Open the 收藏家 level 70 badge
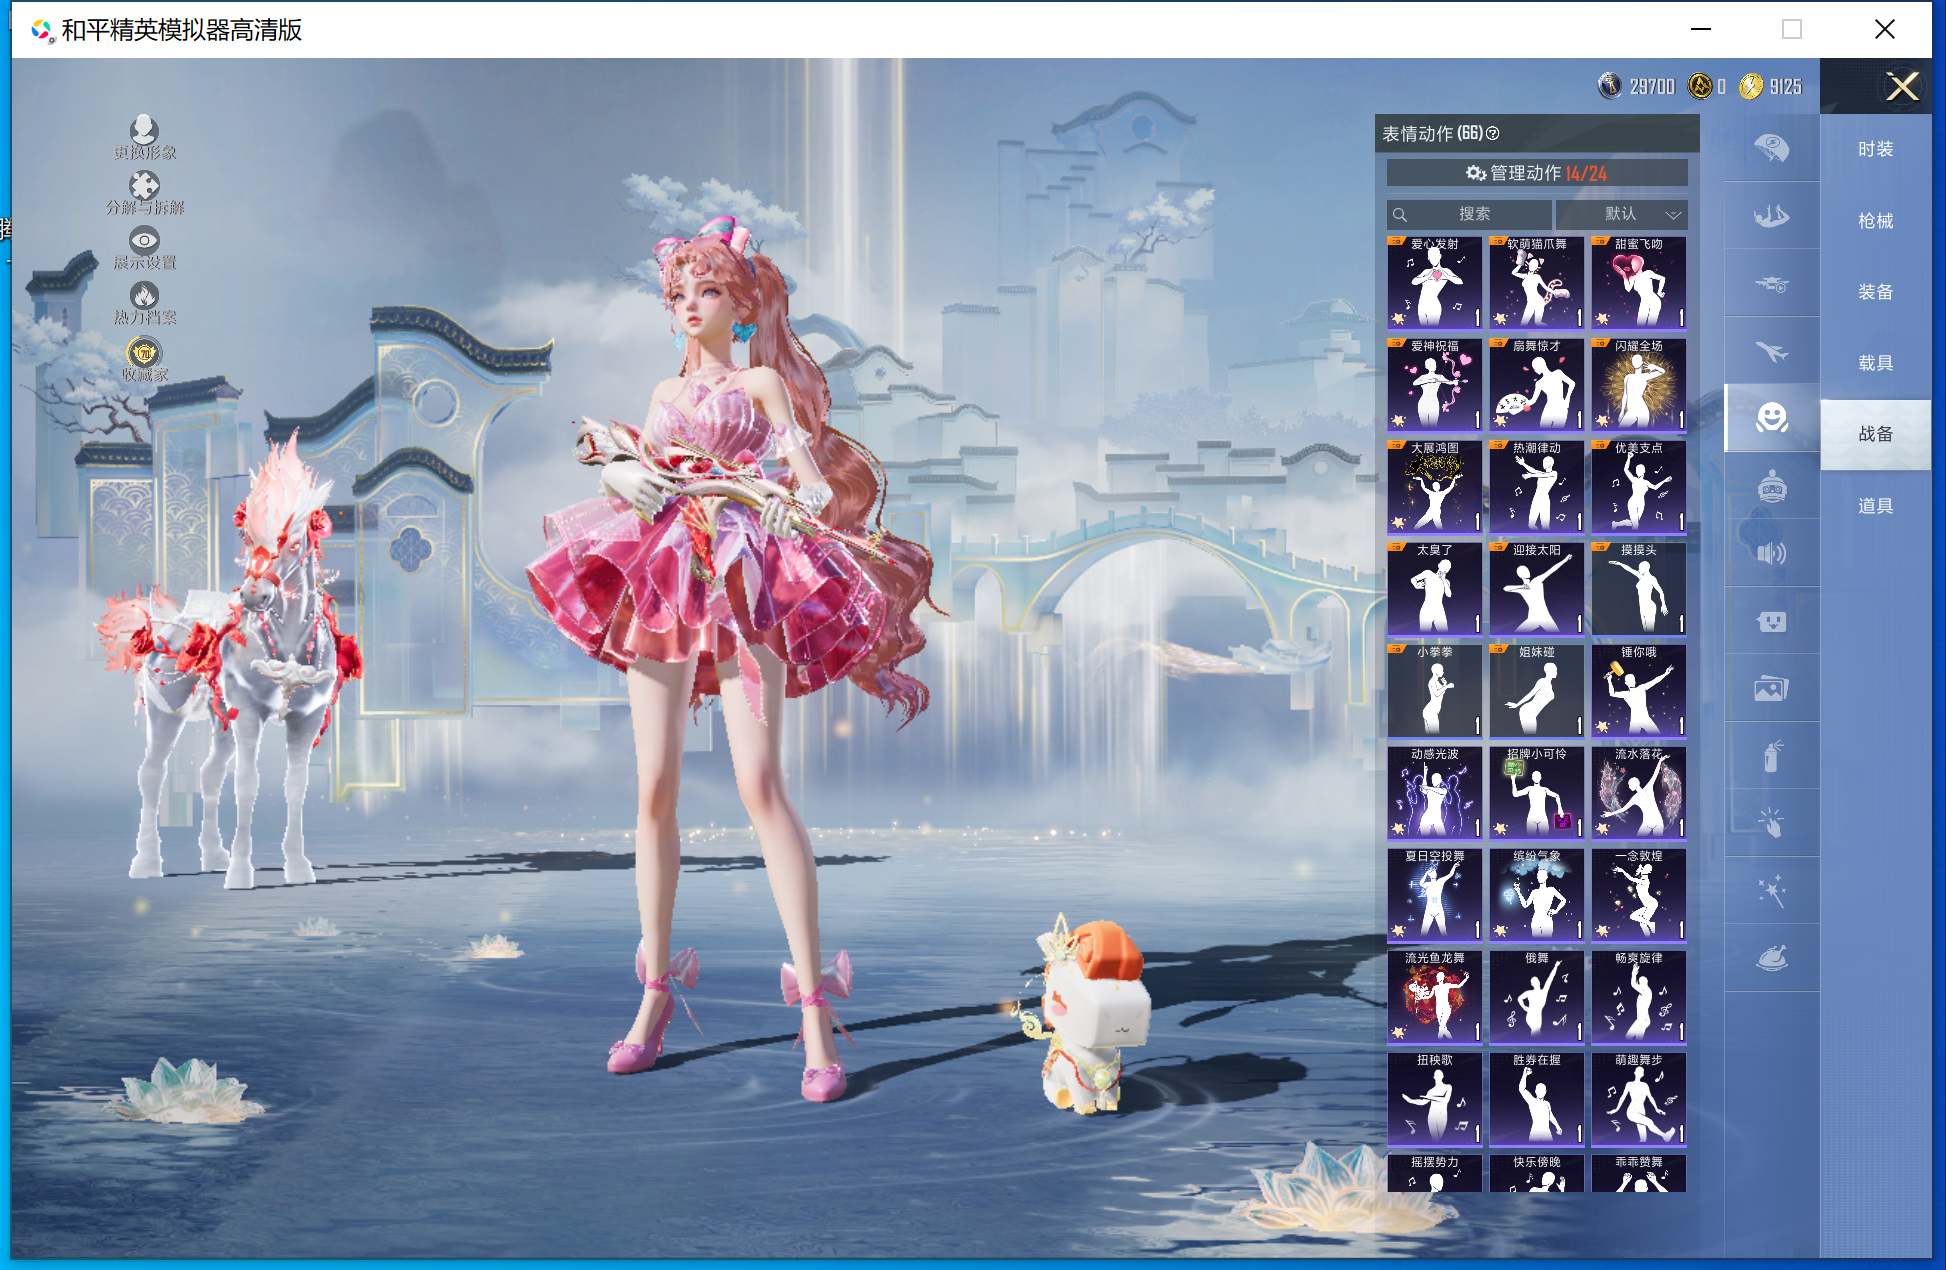The height and width of the screenshot is (1270, 1946). (x=144, y=353)
